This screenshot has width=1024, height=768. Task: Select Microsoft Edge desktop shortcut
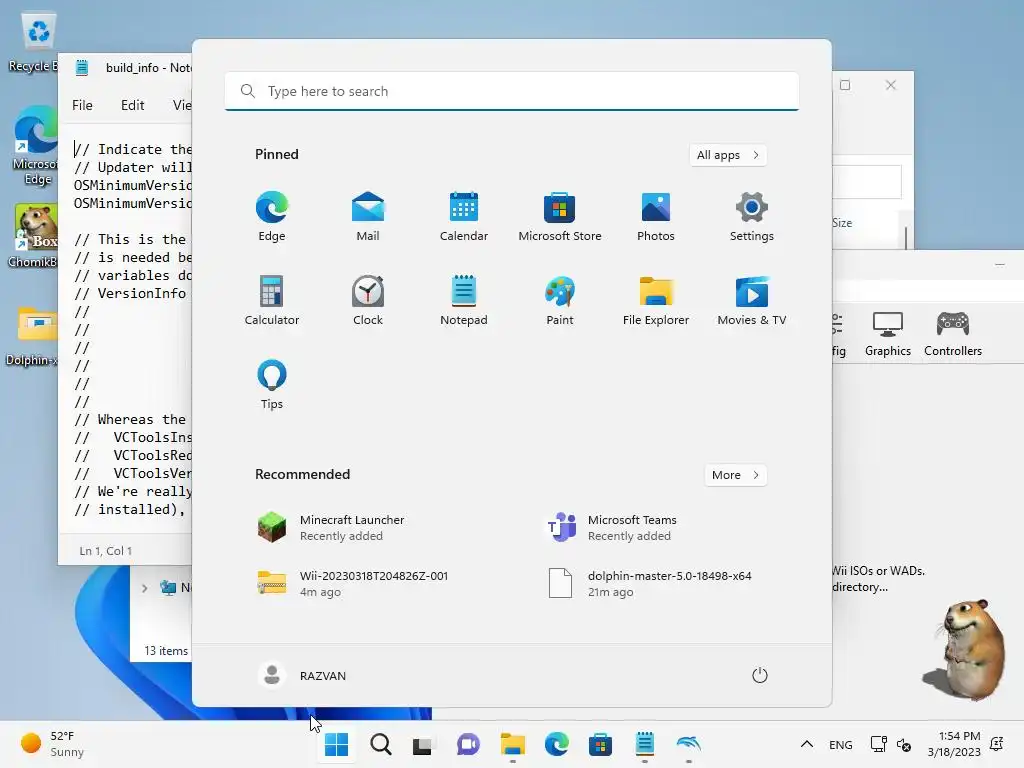[x=35, y=146]
